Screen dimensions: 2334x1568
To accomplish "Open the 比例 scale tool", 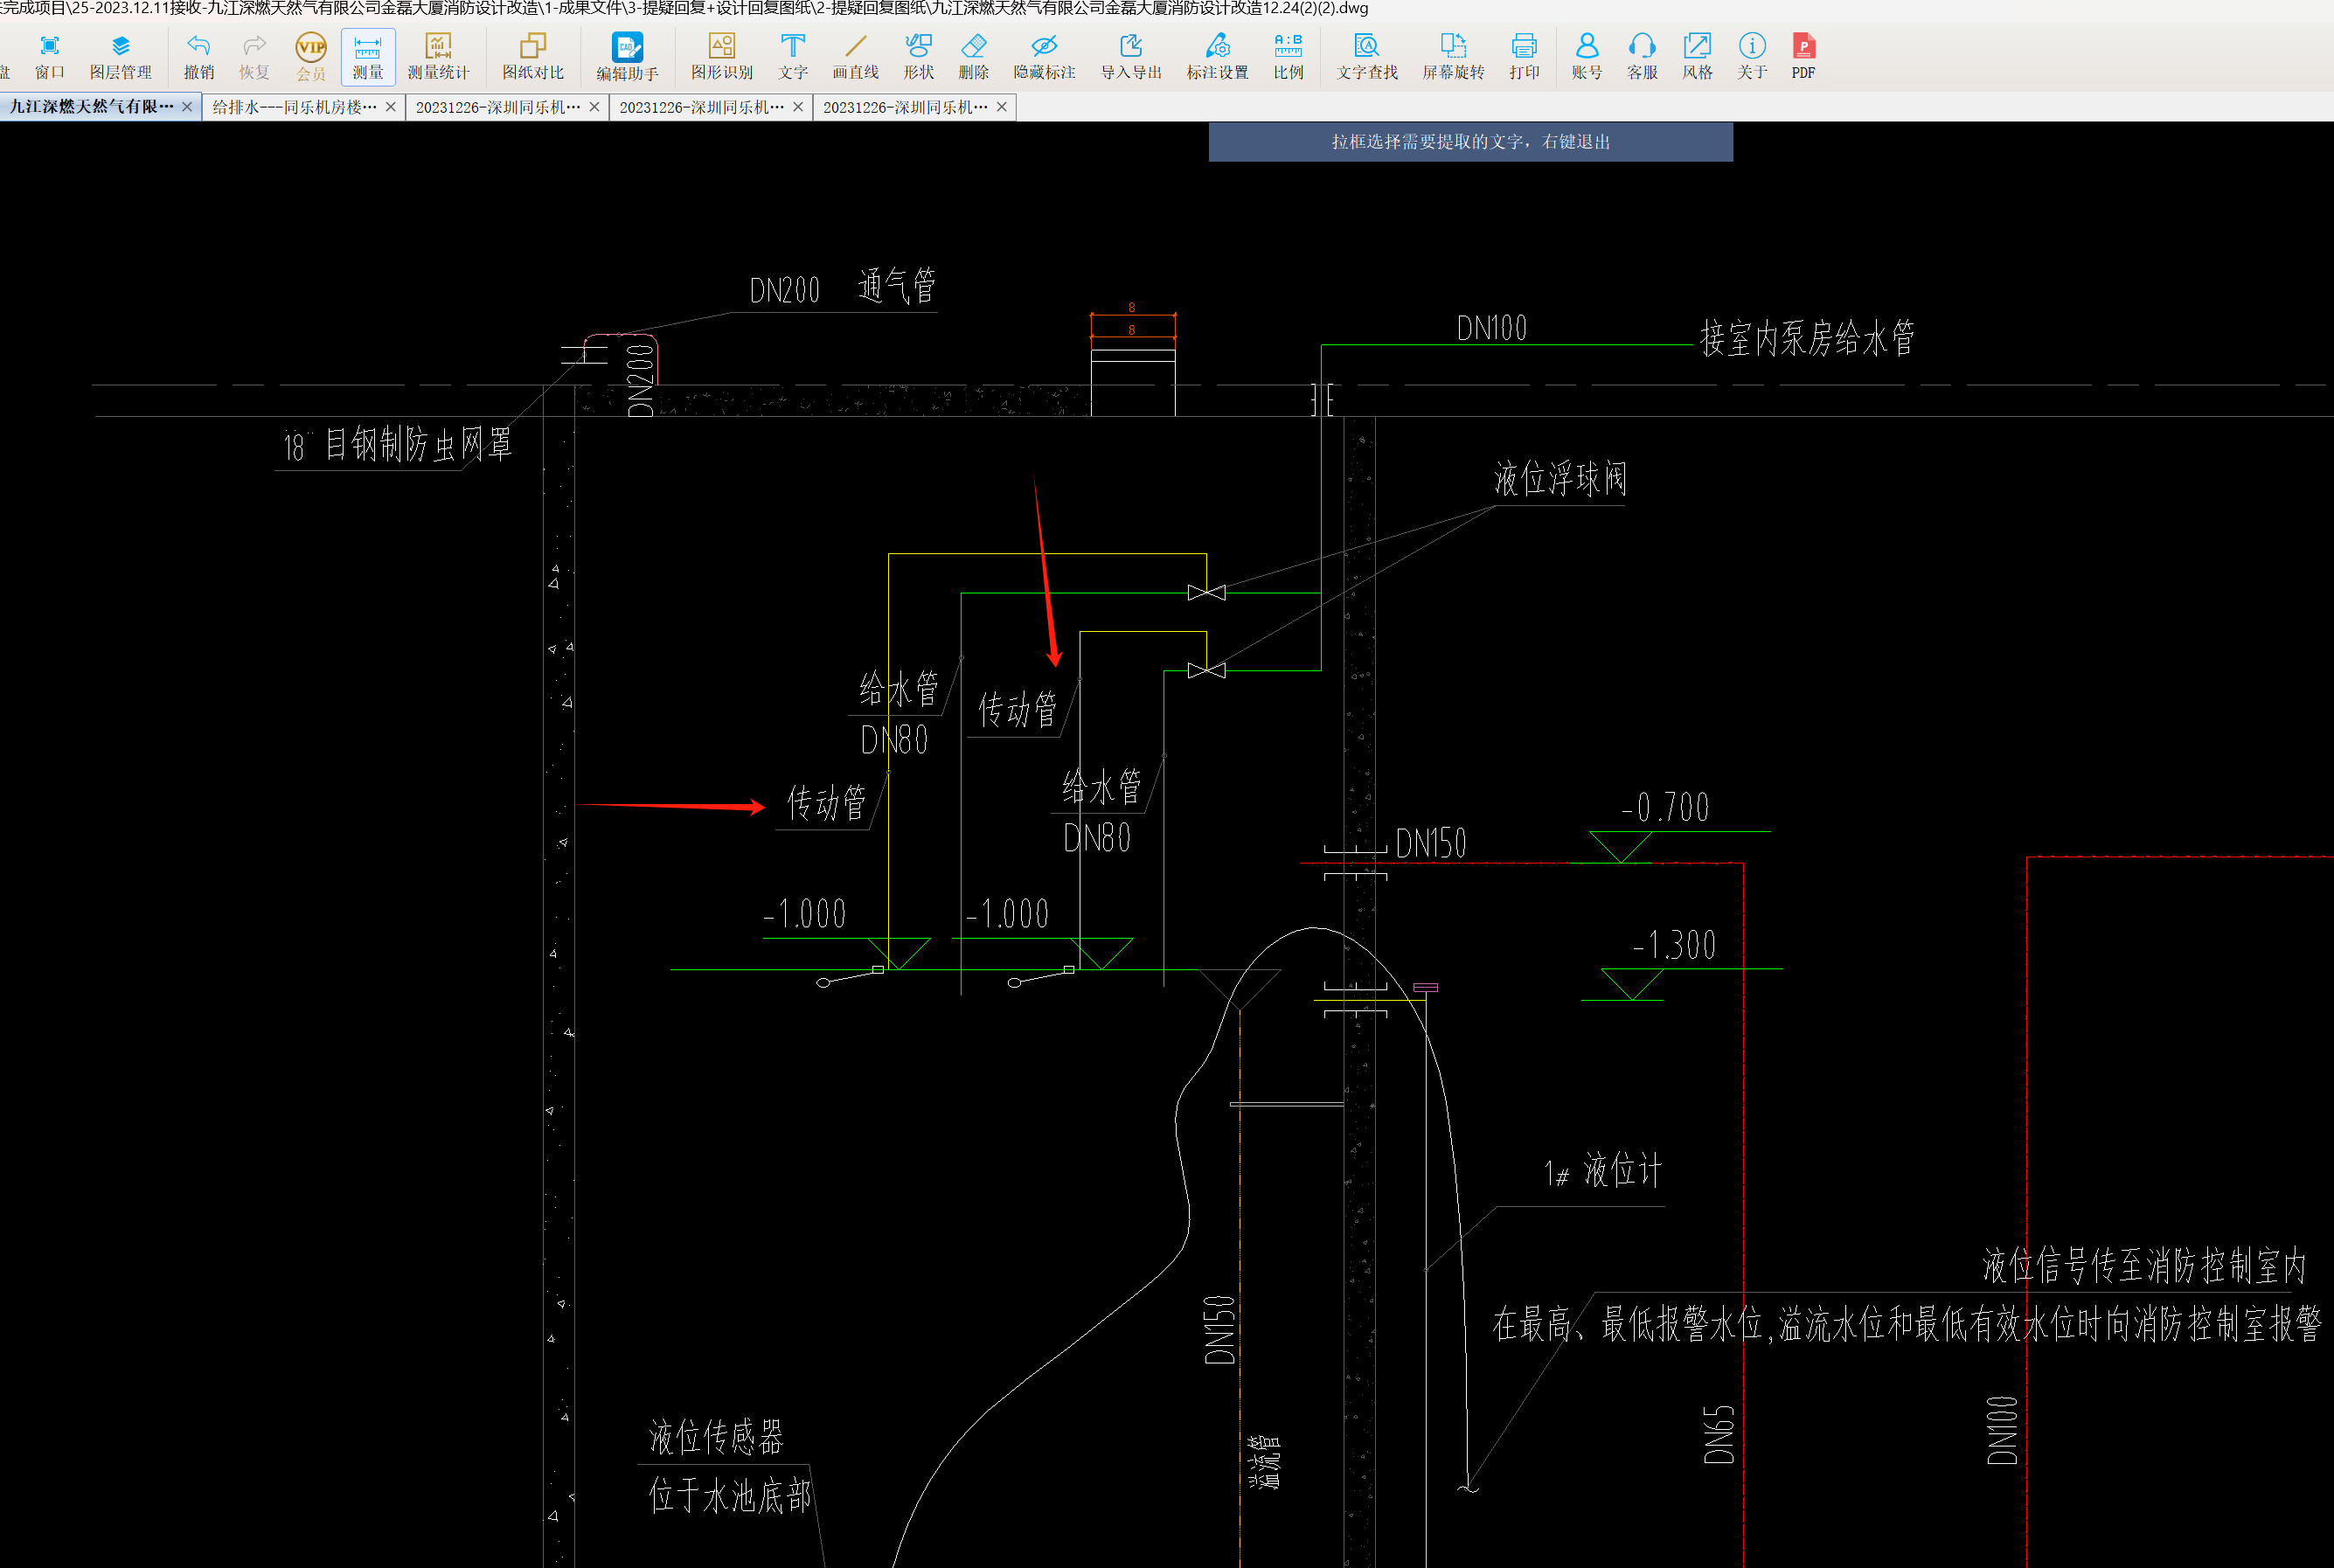I will coord(1288,57).
